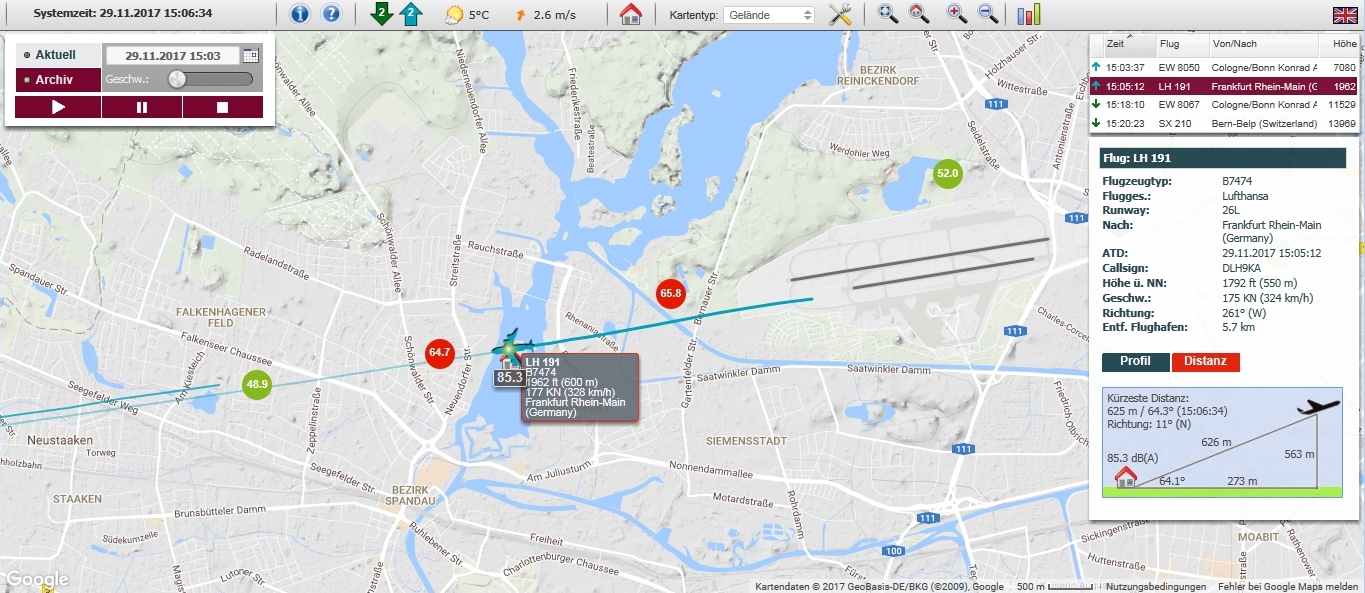The width and height of the screenshot is (1365, 593).
Task: Click the 65.8 noise monitor marker
Action: (x=670, y=294)
